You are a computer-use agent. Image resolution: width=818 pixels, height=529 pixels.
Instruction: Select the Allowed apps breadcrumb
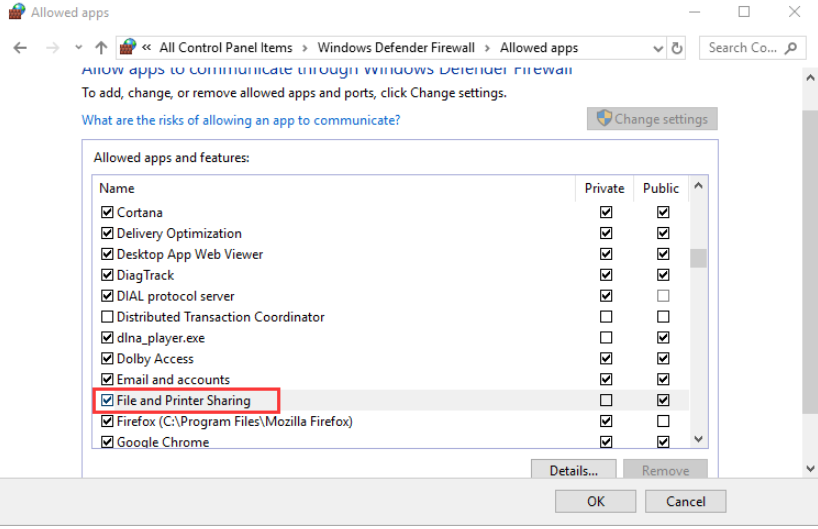click(x=539, y=47)
